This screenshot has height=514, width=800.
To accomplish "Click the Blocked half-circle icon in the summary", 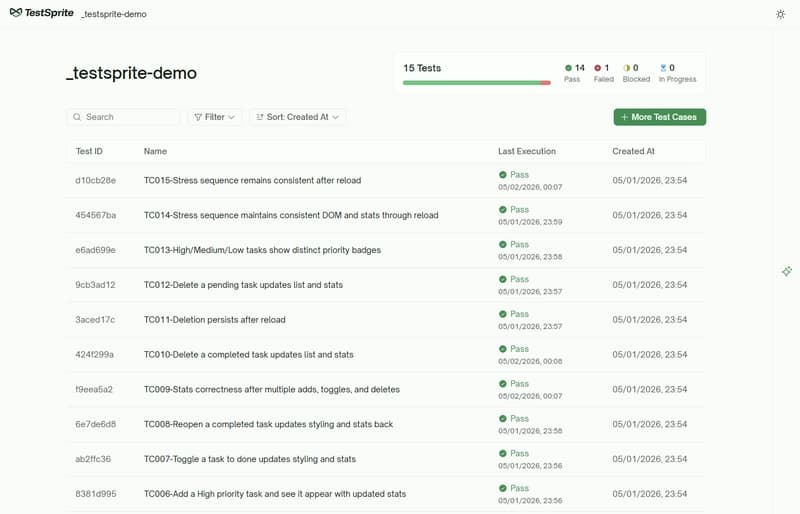I will 627,68.
